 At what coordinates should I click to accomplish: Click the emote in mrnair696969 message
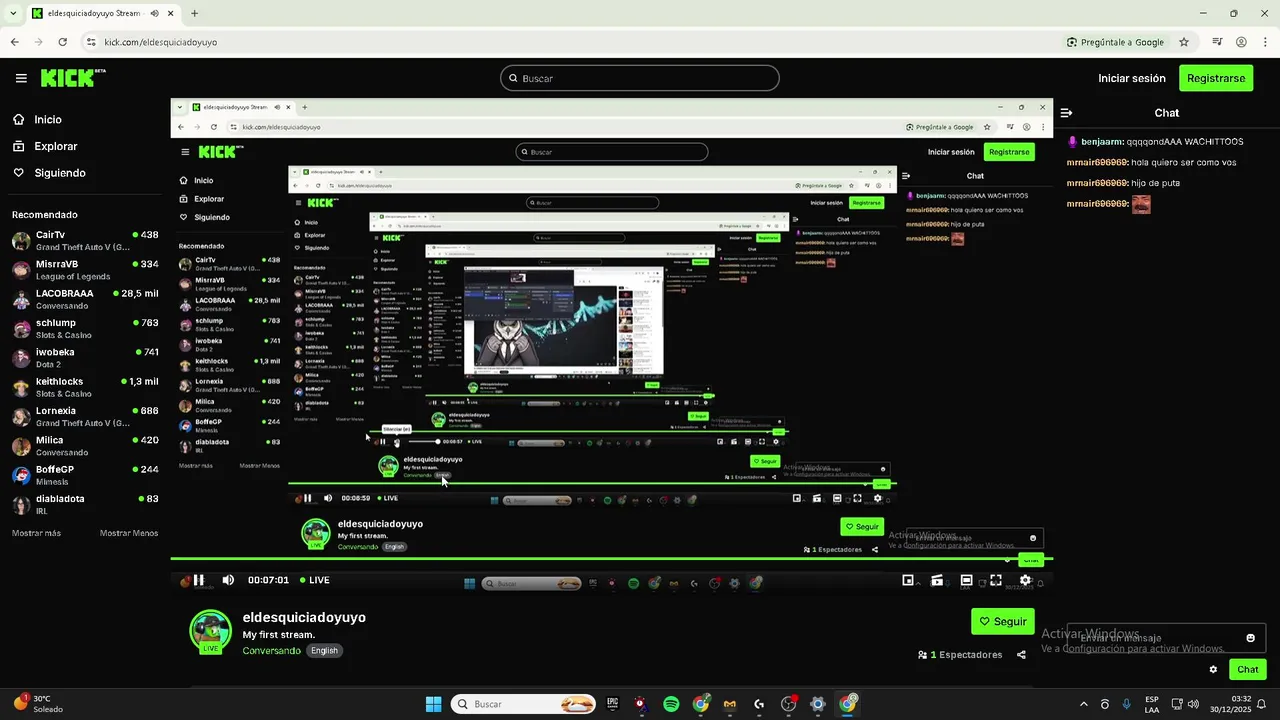click(x=1141, y=204)
